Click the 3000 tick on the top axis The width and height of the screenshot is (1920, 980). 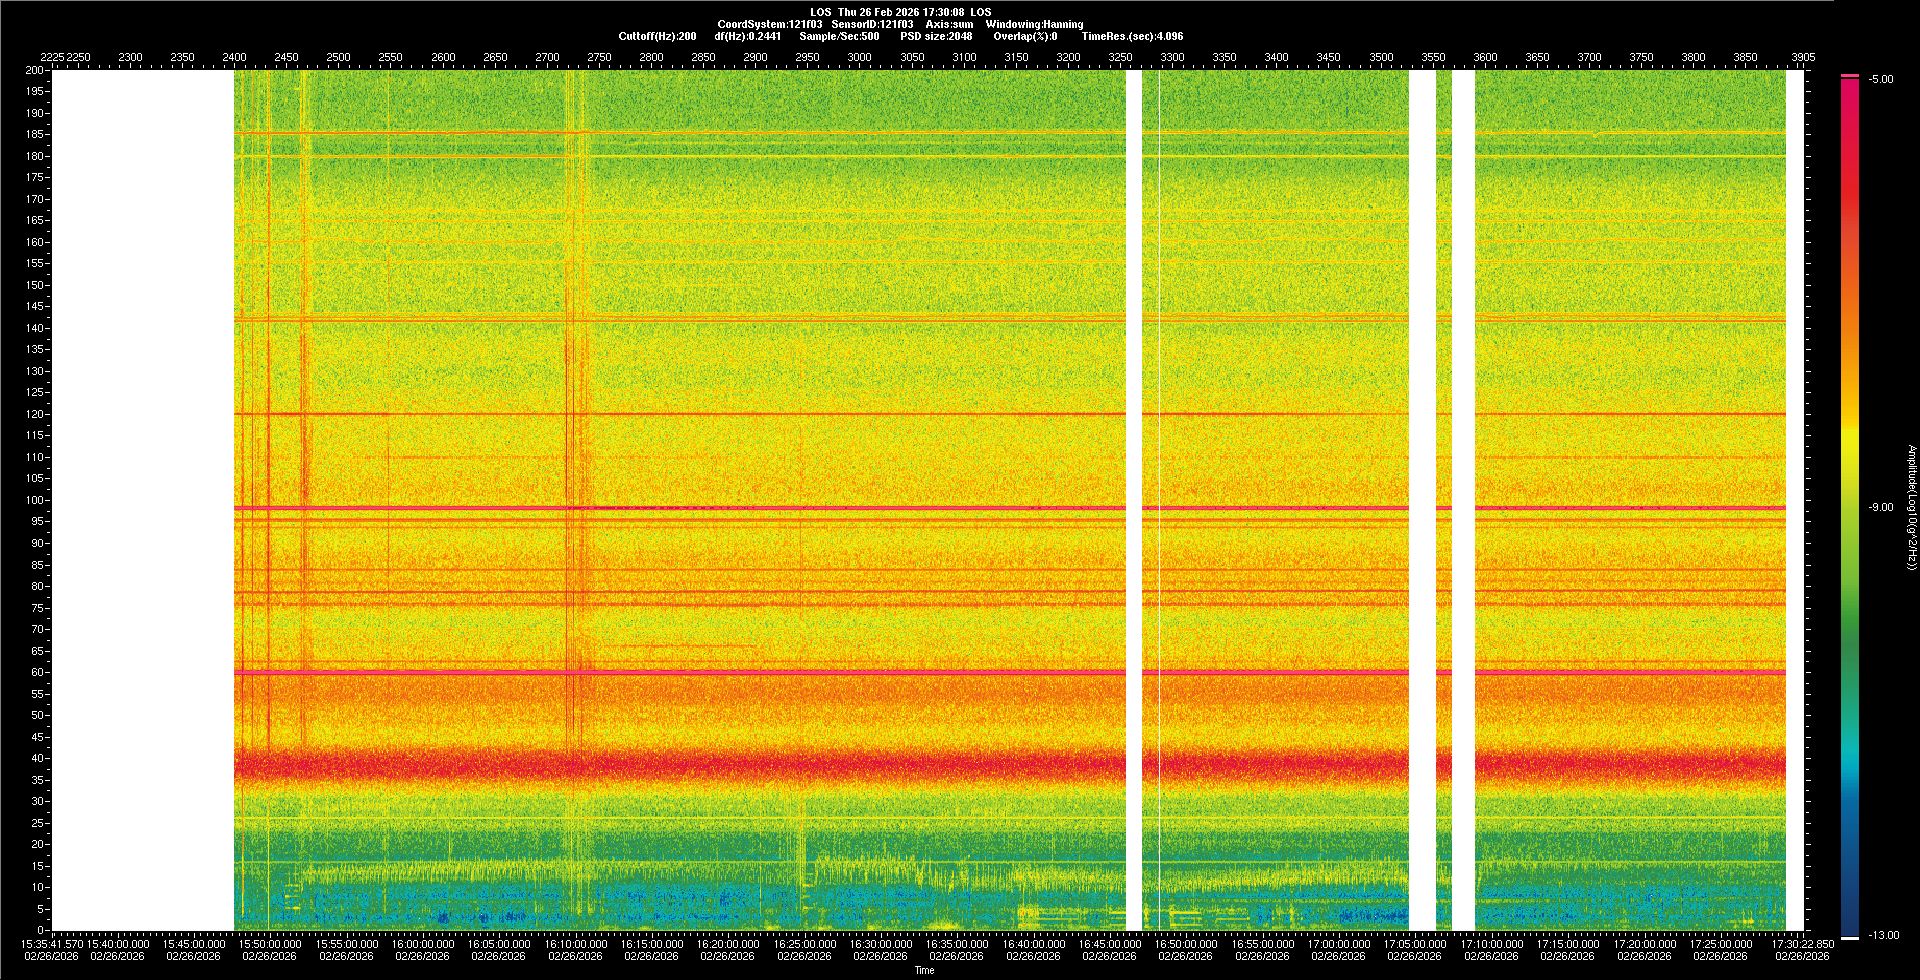pos(859,57)
